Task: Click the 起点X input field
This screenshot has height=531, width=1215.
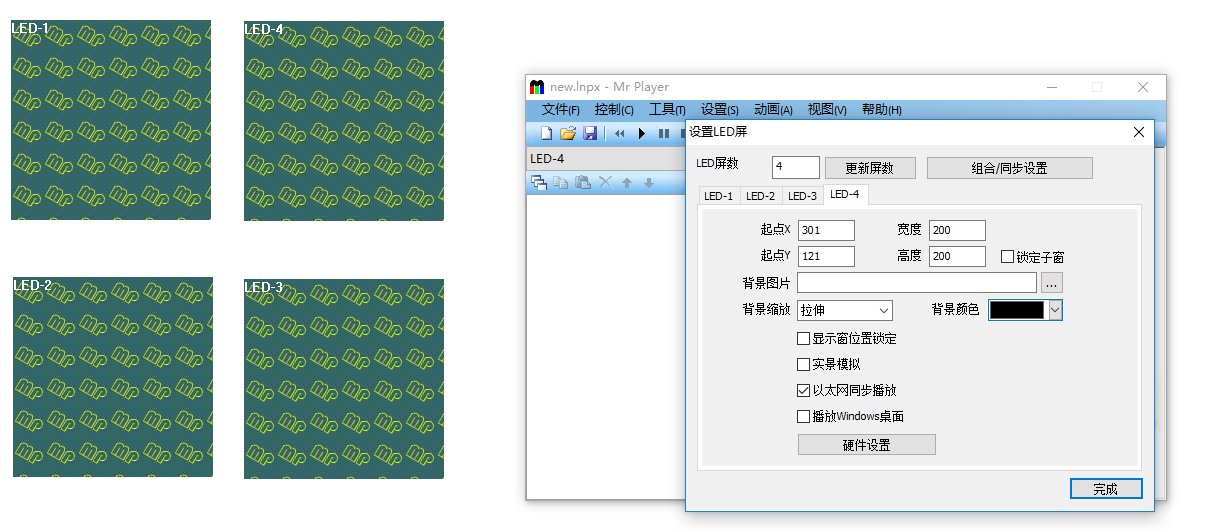Action: [x=826, y=231]
